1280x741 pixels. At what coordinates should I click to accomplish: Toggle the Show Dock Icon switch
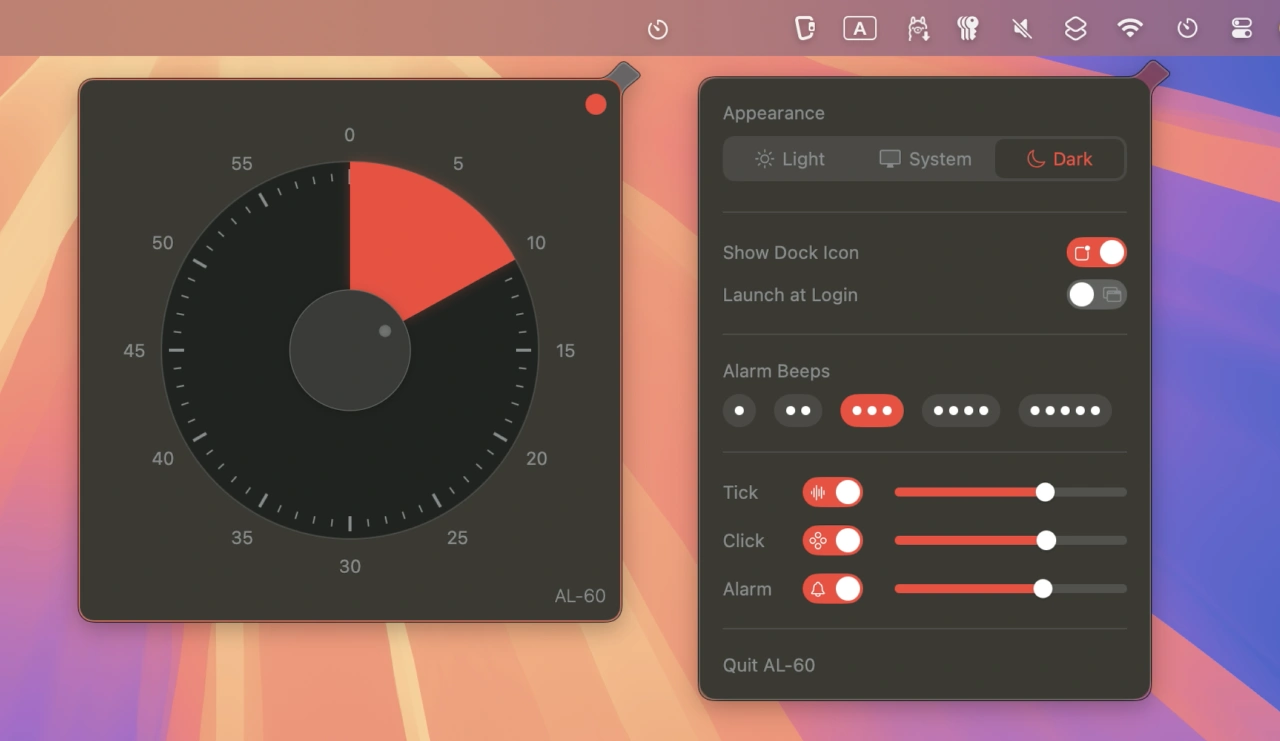(1096, 253)
